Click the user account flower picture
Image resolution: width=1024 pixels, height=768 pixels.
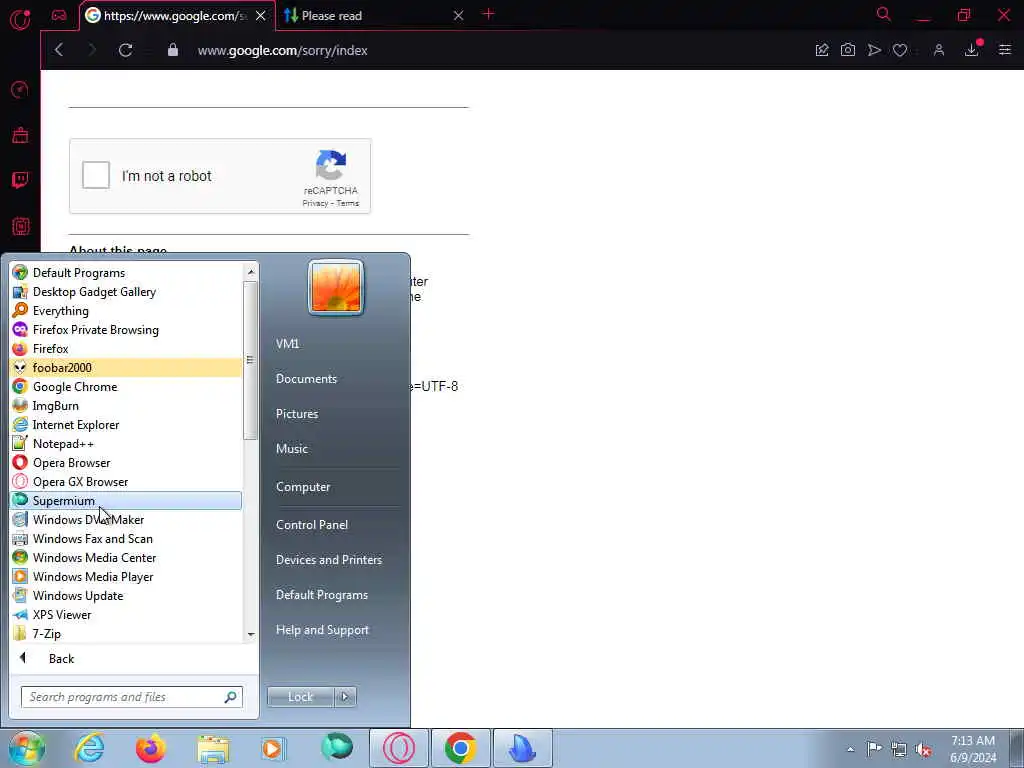(336, 287)
